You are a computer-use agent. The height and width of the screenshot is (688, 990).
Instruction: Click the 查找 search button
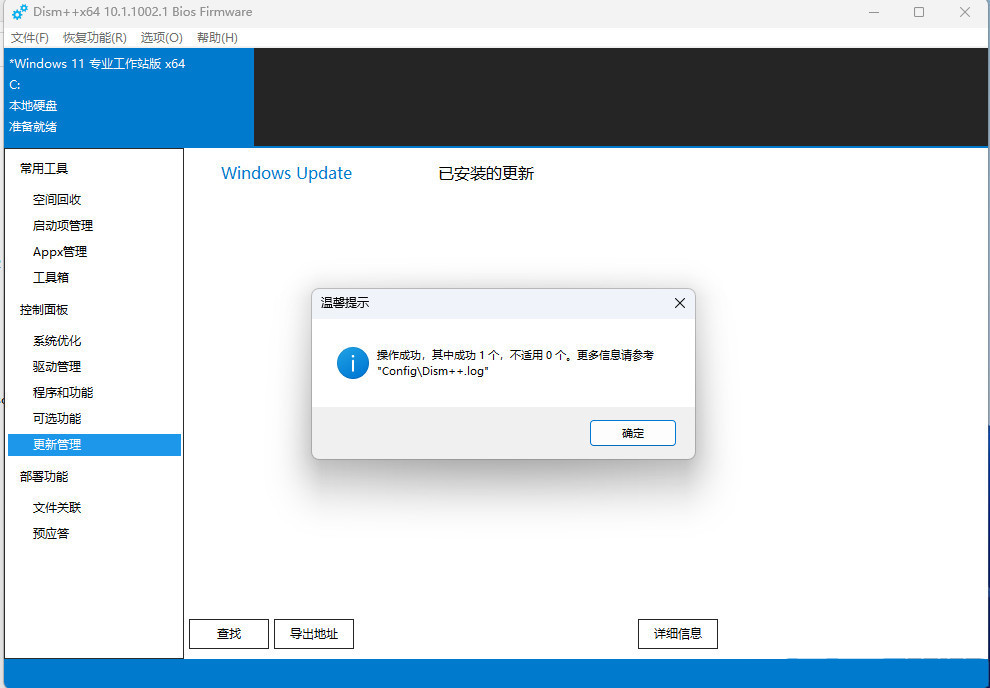(228, 633)
